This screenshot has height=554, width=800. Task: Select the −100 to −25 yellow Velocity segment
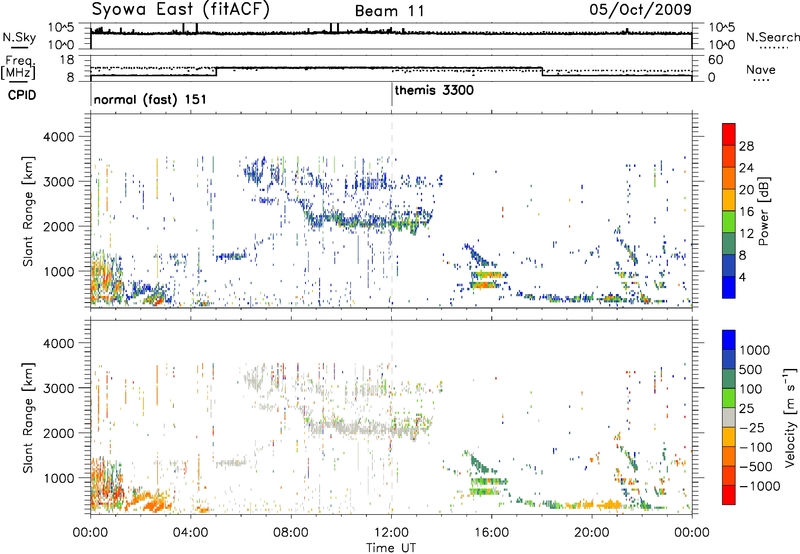pyautogui.click(x=729, y=437)
